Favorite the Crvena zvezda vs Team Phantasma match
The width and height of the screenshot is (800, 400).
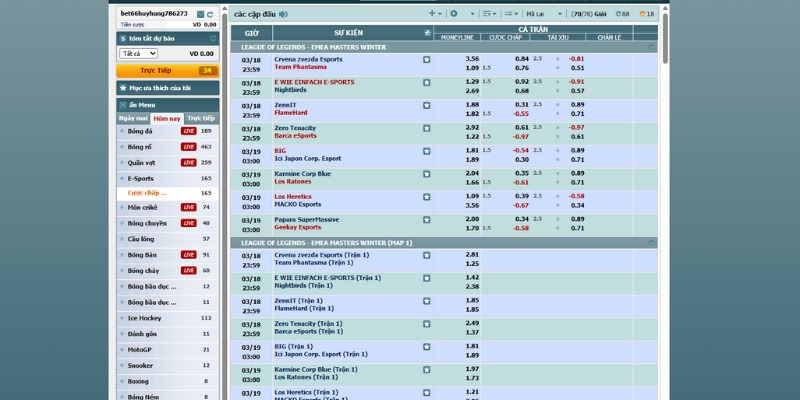point(427,59)
